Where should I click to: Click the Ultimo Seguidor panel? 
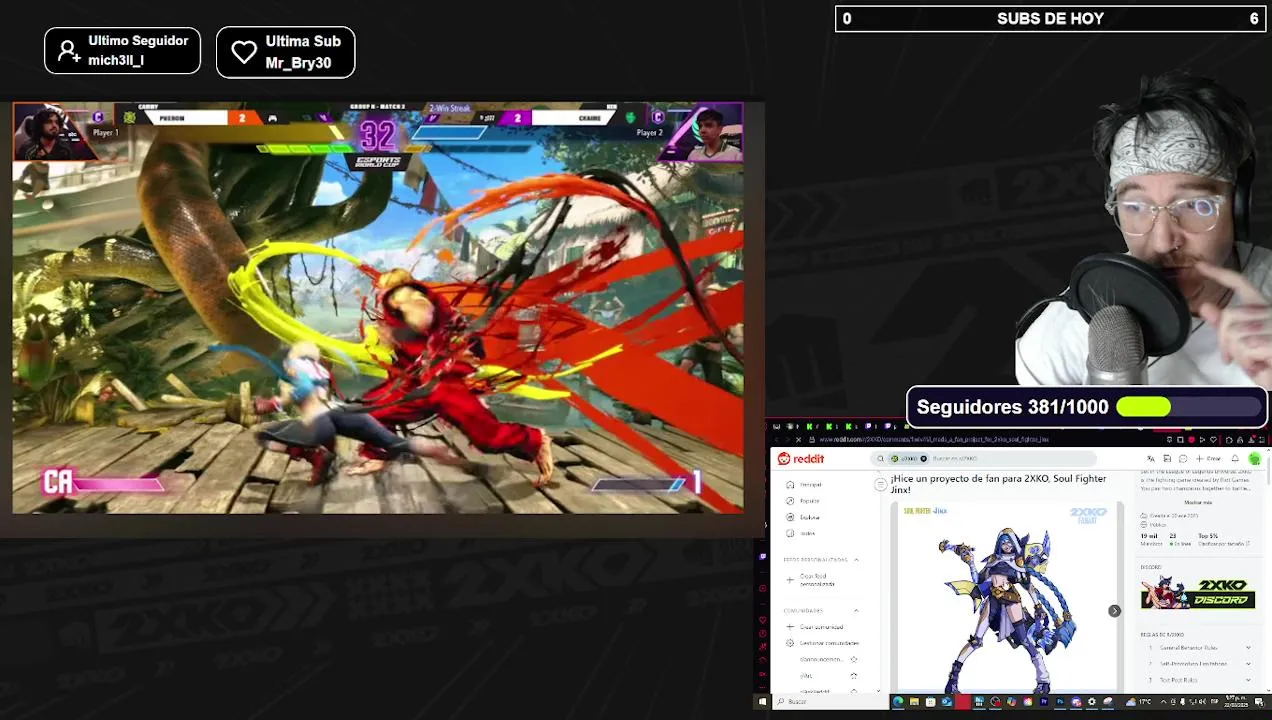122,51
